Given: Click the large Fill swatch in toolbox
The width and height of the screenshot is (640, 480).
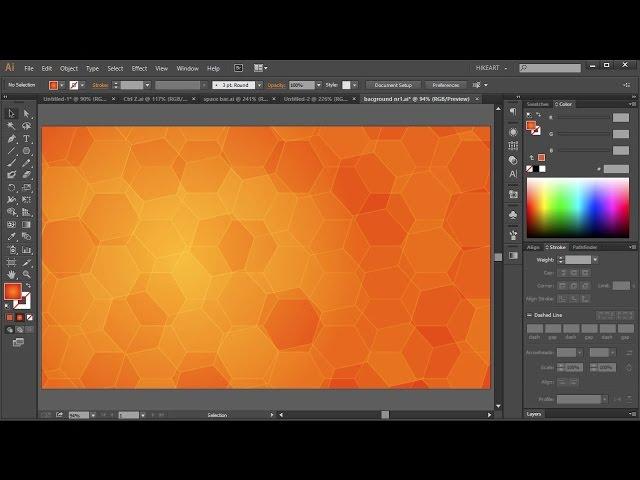Looking at the screenshot, I should click(13, 291).
